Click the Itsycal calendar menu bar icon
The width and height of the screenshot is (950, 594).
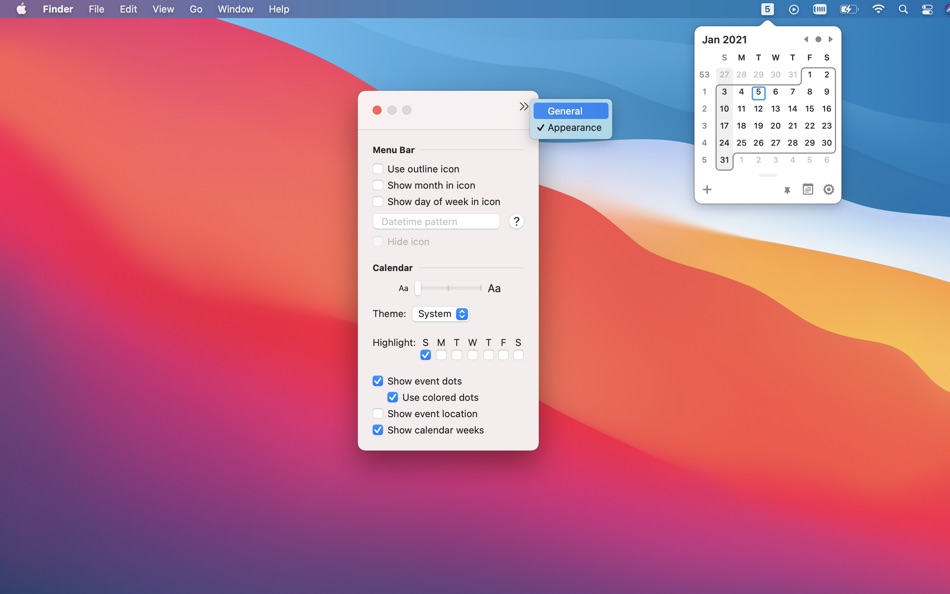click(x=767, y=9)
